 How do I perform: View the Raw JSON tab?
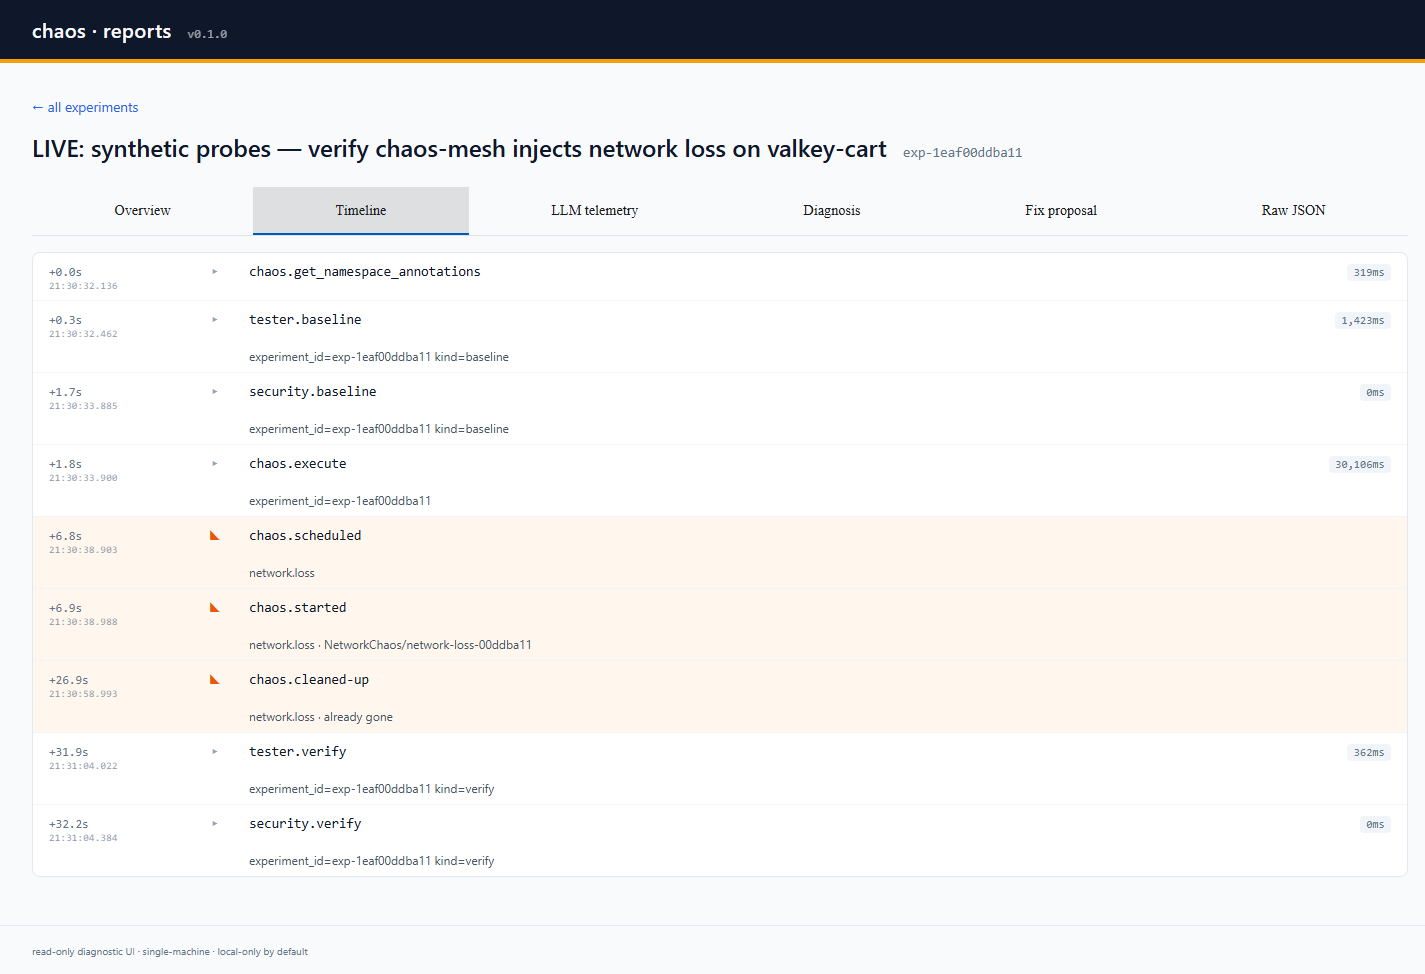[x=1293, y=211]
